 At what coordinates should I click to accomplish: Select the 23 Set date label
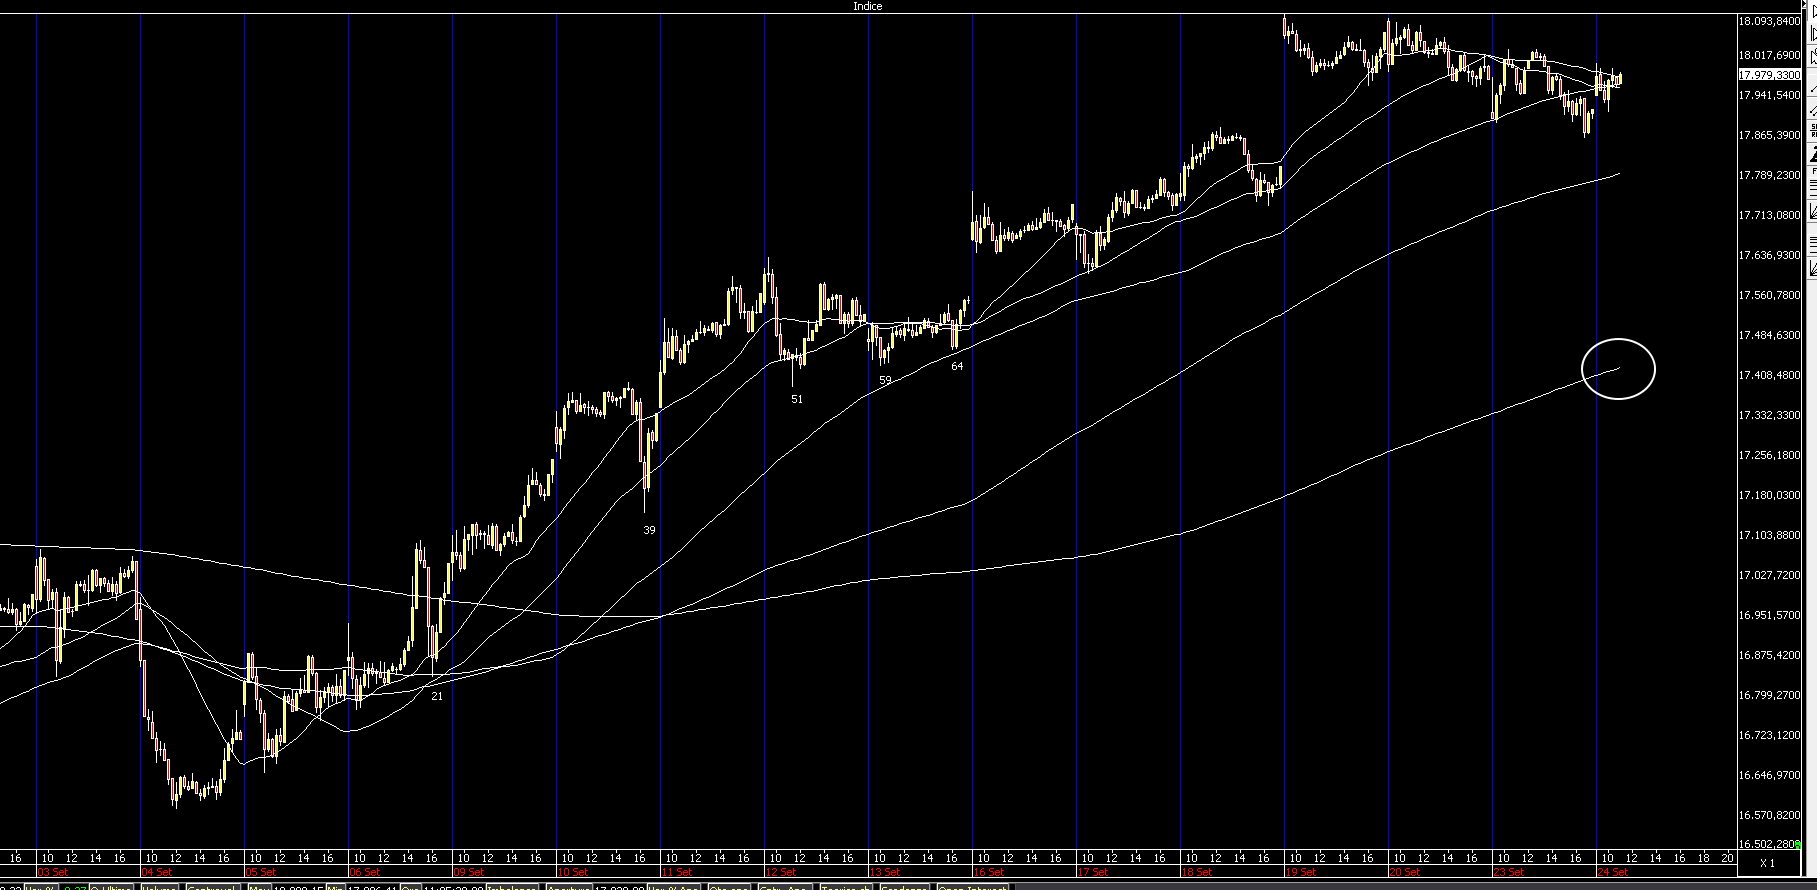[1508, 872]
